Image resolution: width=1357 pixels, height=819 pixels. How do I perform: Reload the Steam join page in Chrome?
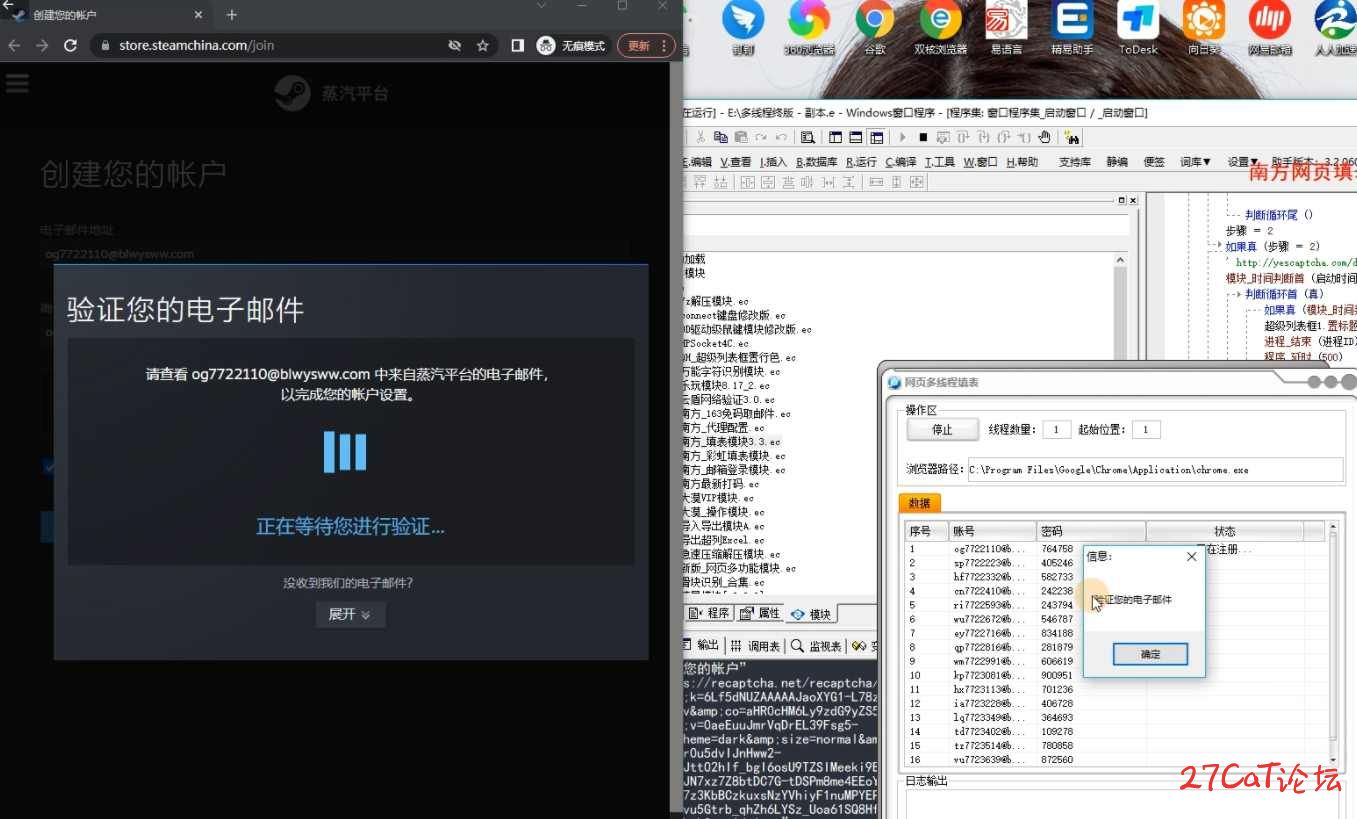pos(70,45)
